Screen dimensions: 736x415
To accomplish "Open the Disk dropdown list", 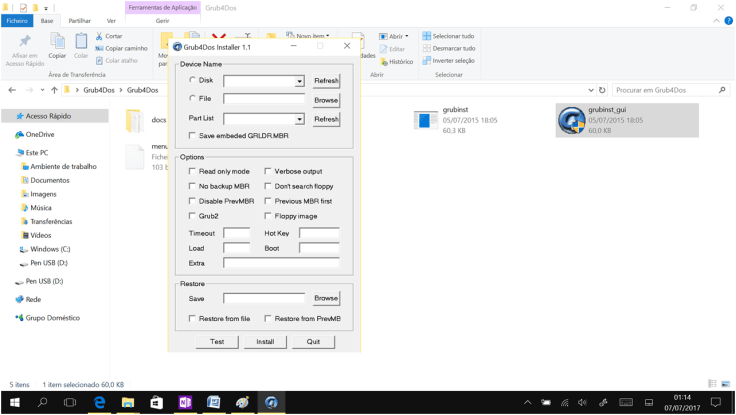I will coord(299,81).
